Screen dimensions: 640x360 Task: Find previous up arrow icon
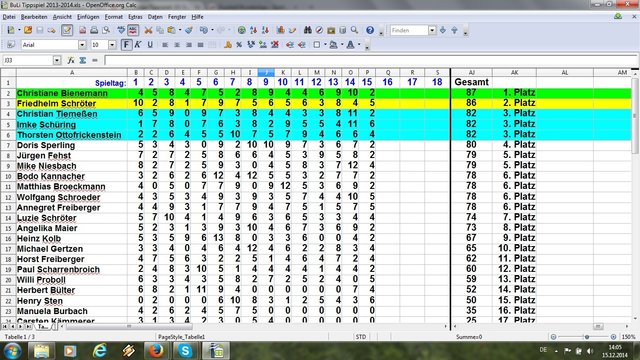coord(454,30)
